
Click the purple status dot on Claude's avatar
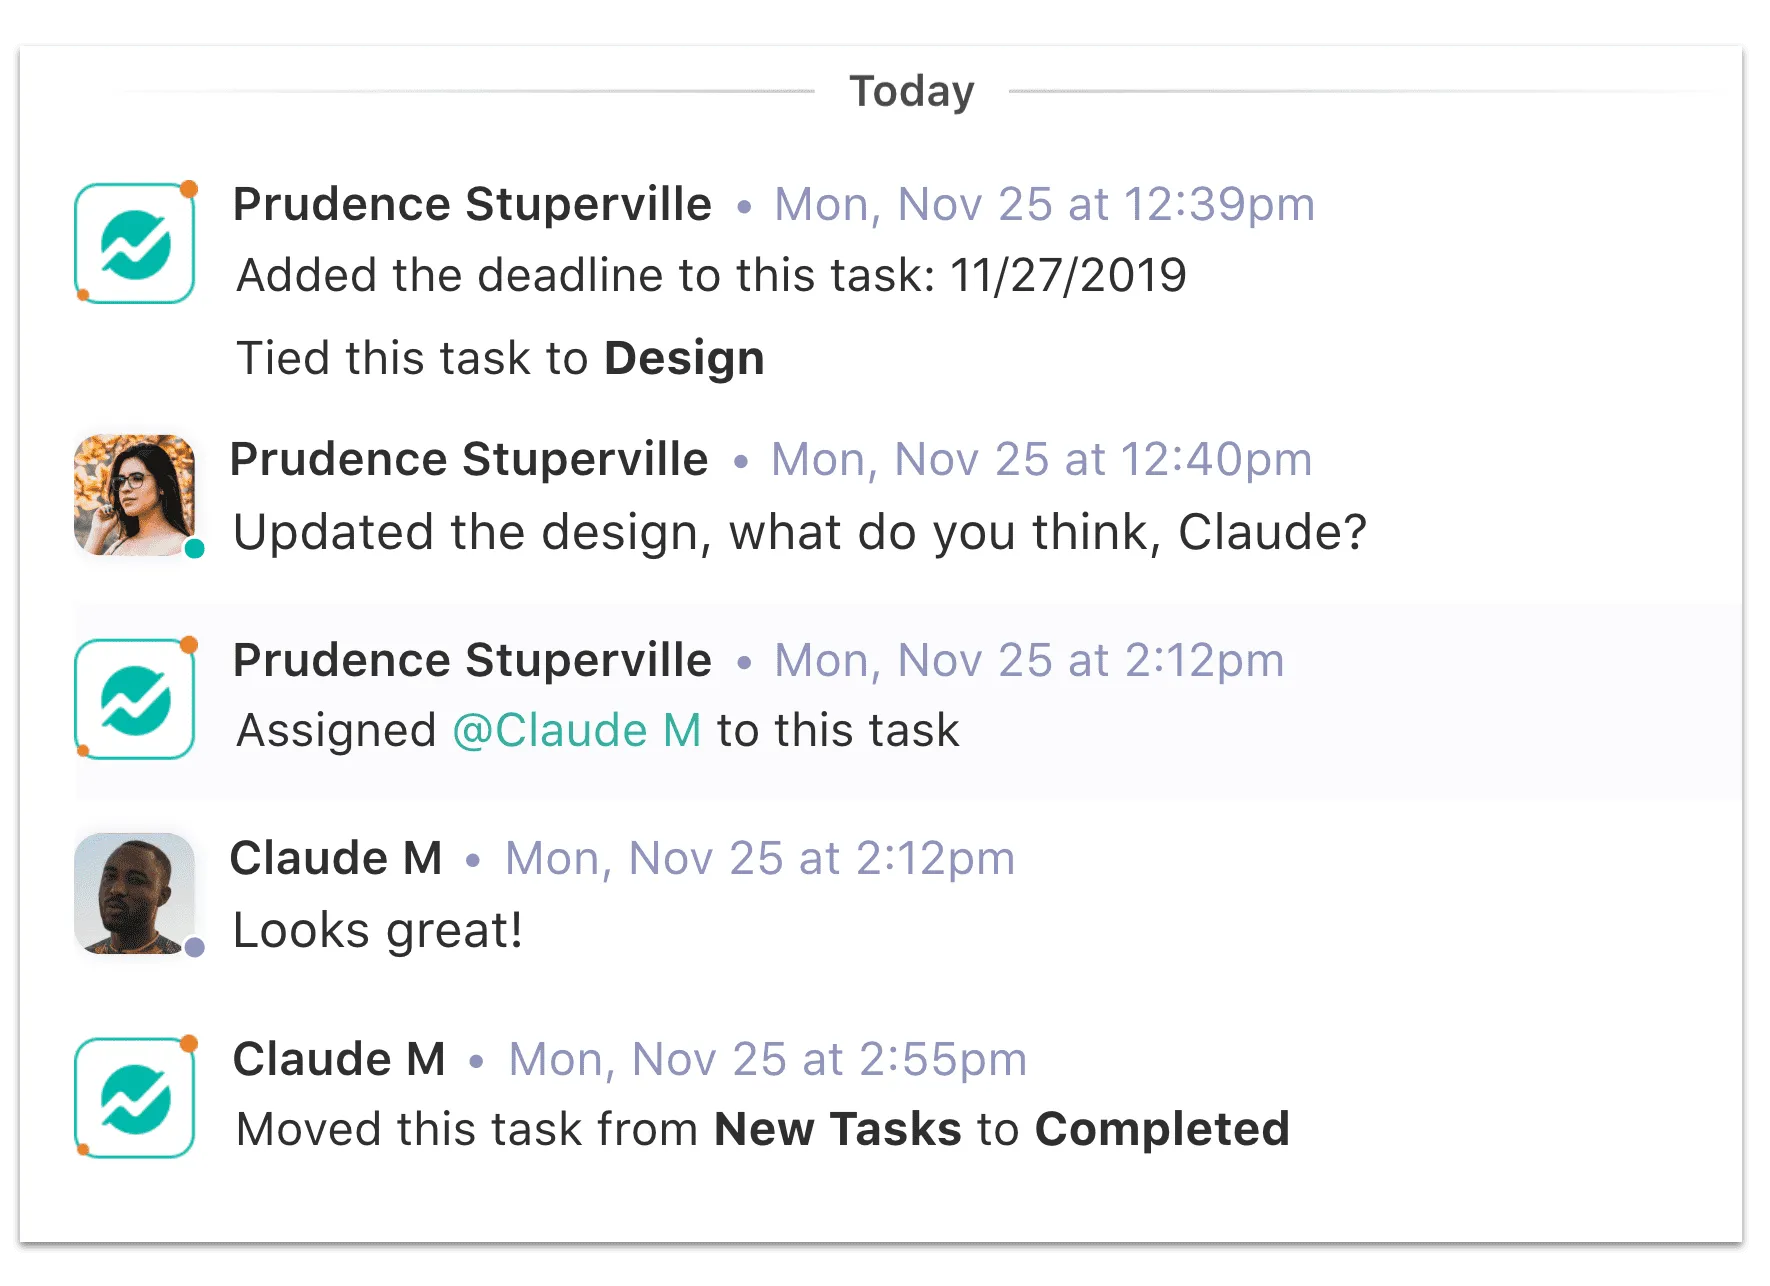(195, 947)
